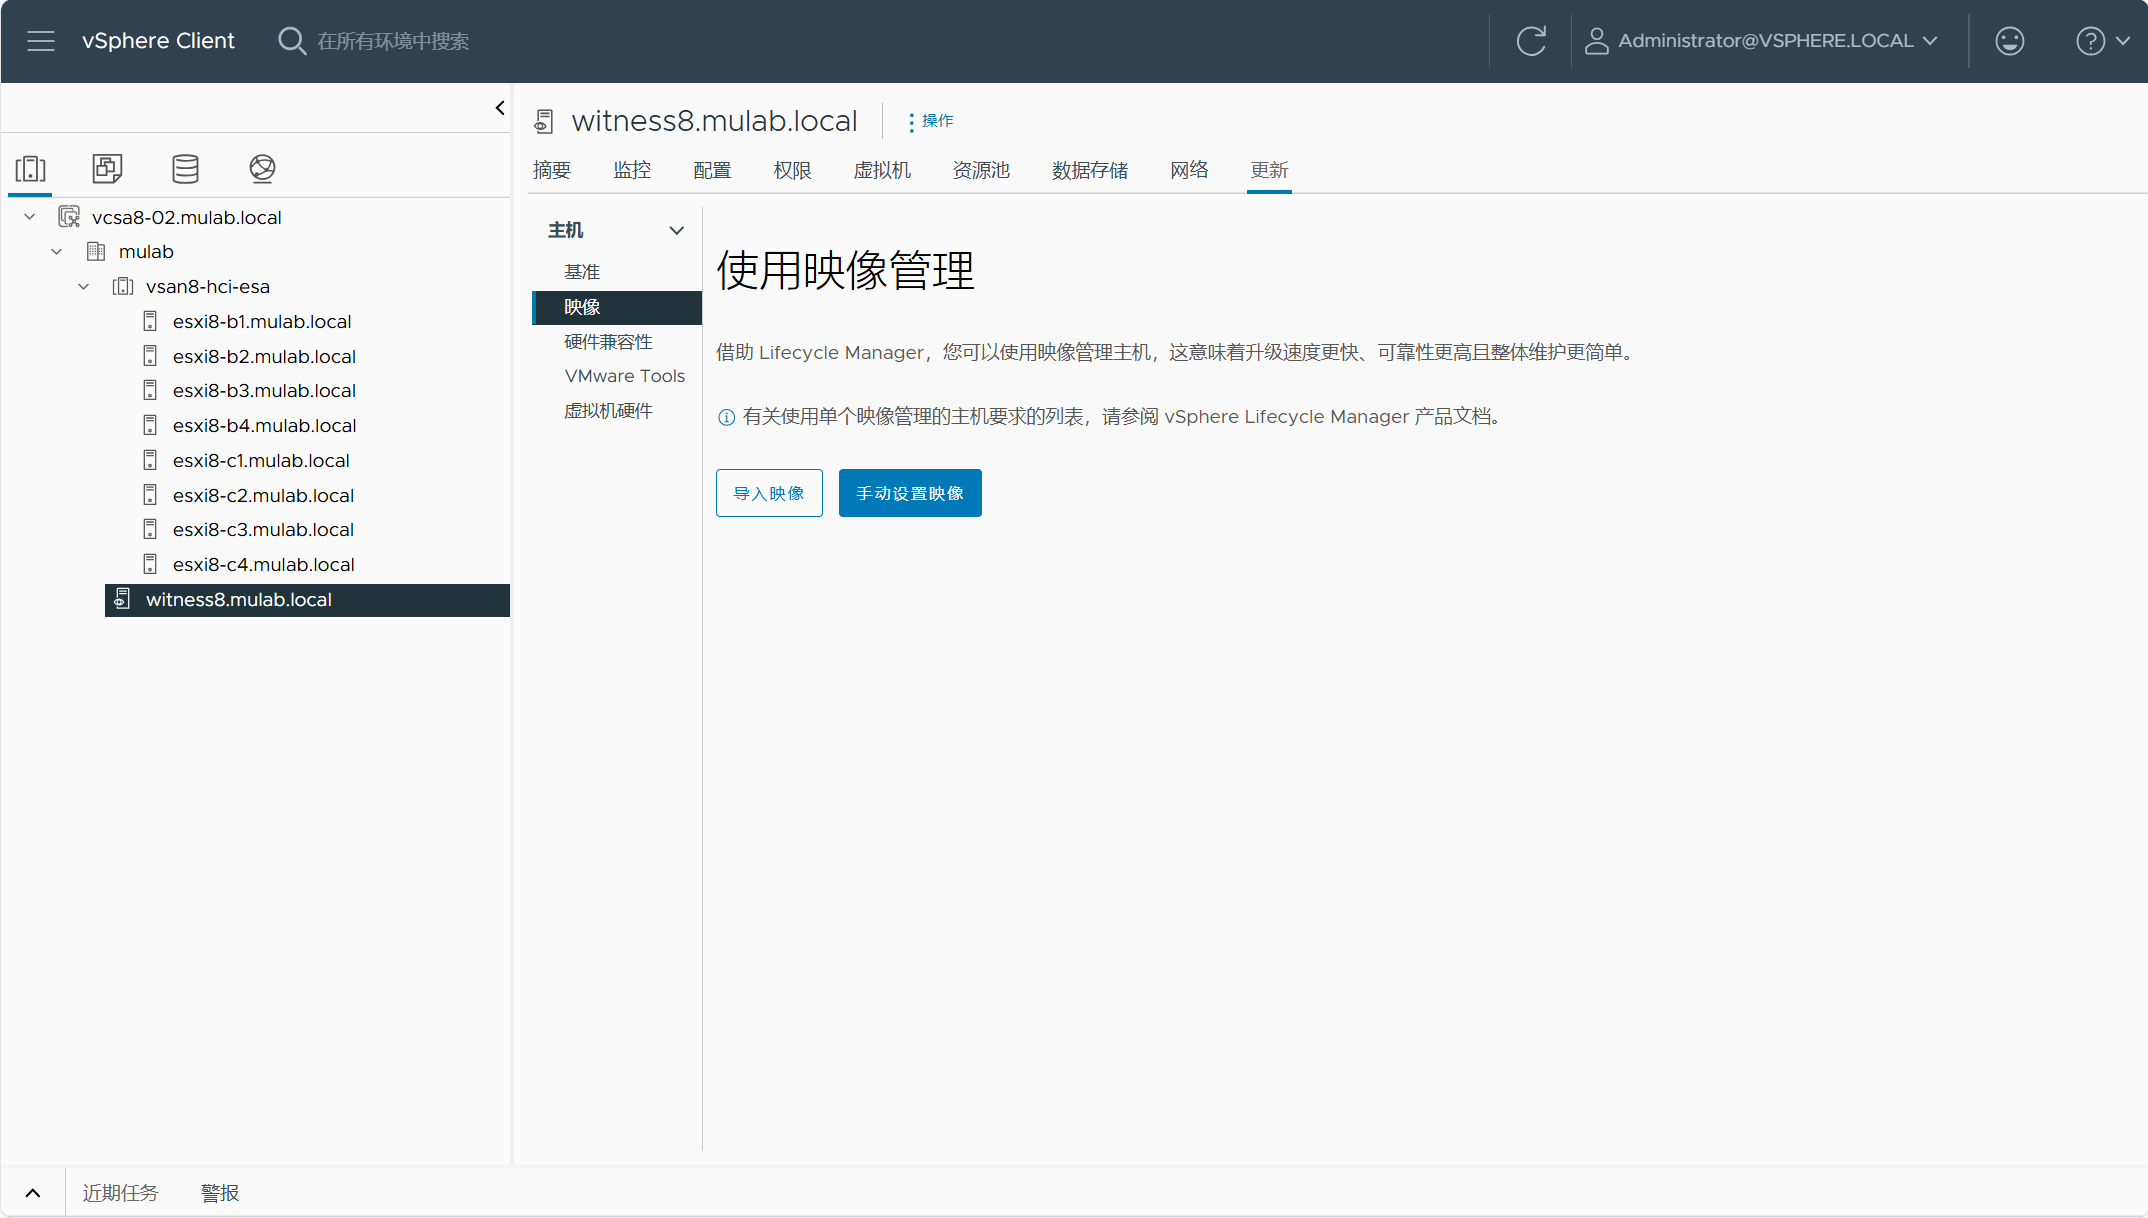2148x1218 pixels.
Task: Open the 网络 tab
Action: coord(1189,170)
